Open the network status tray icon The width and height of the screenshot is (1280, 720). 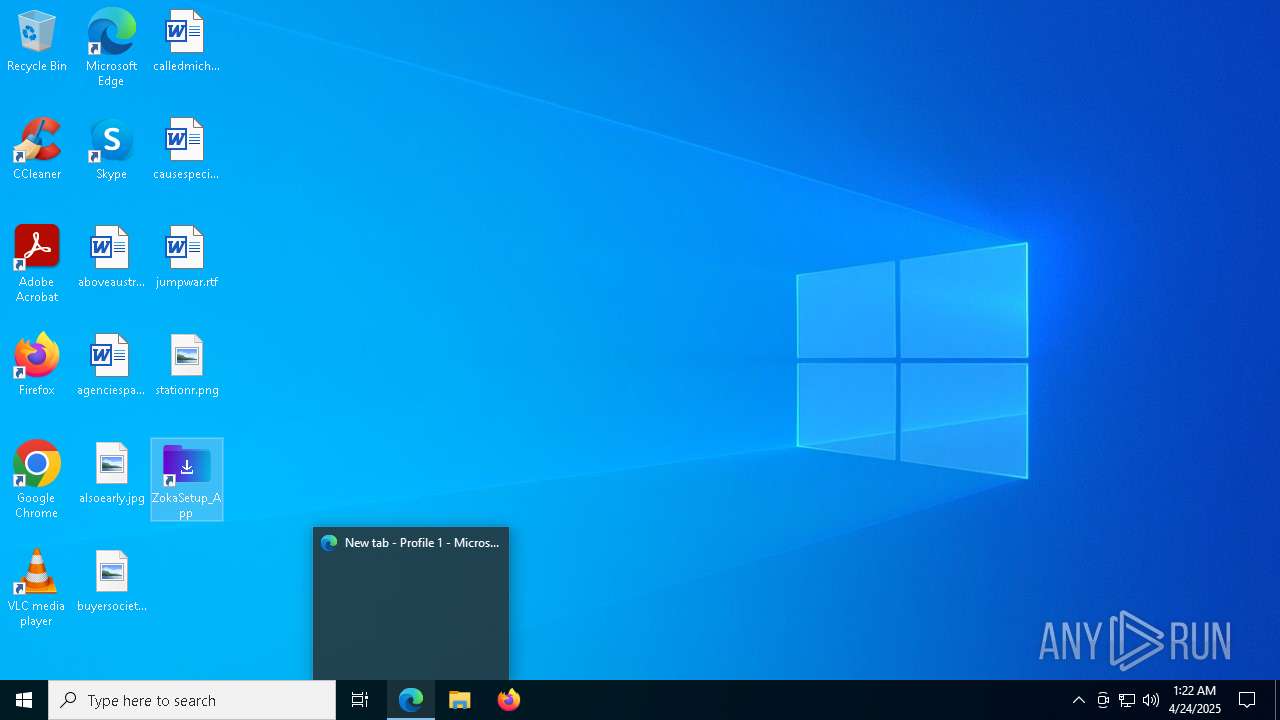(x=1127, y=700)
